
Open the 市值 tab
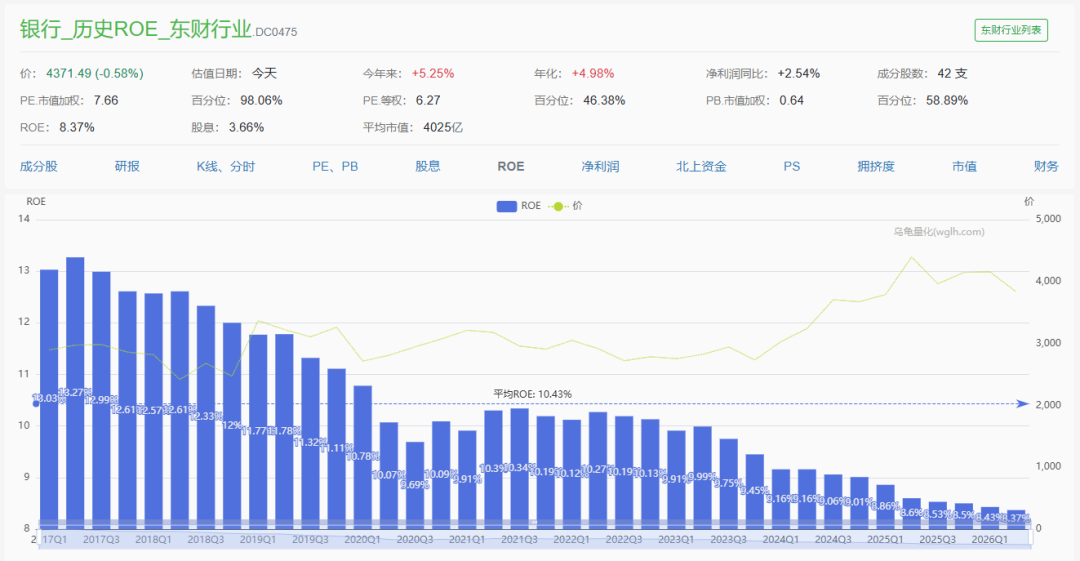pos(964,166)
